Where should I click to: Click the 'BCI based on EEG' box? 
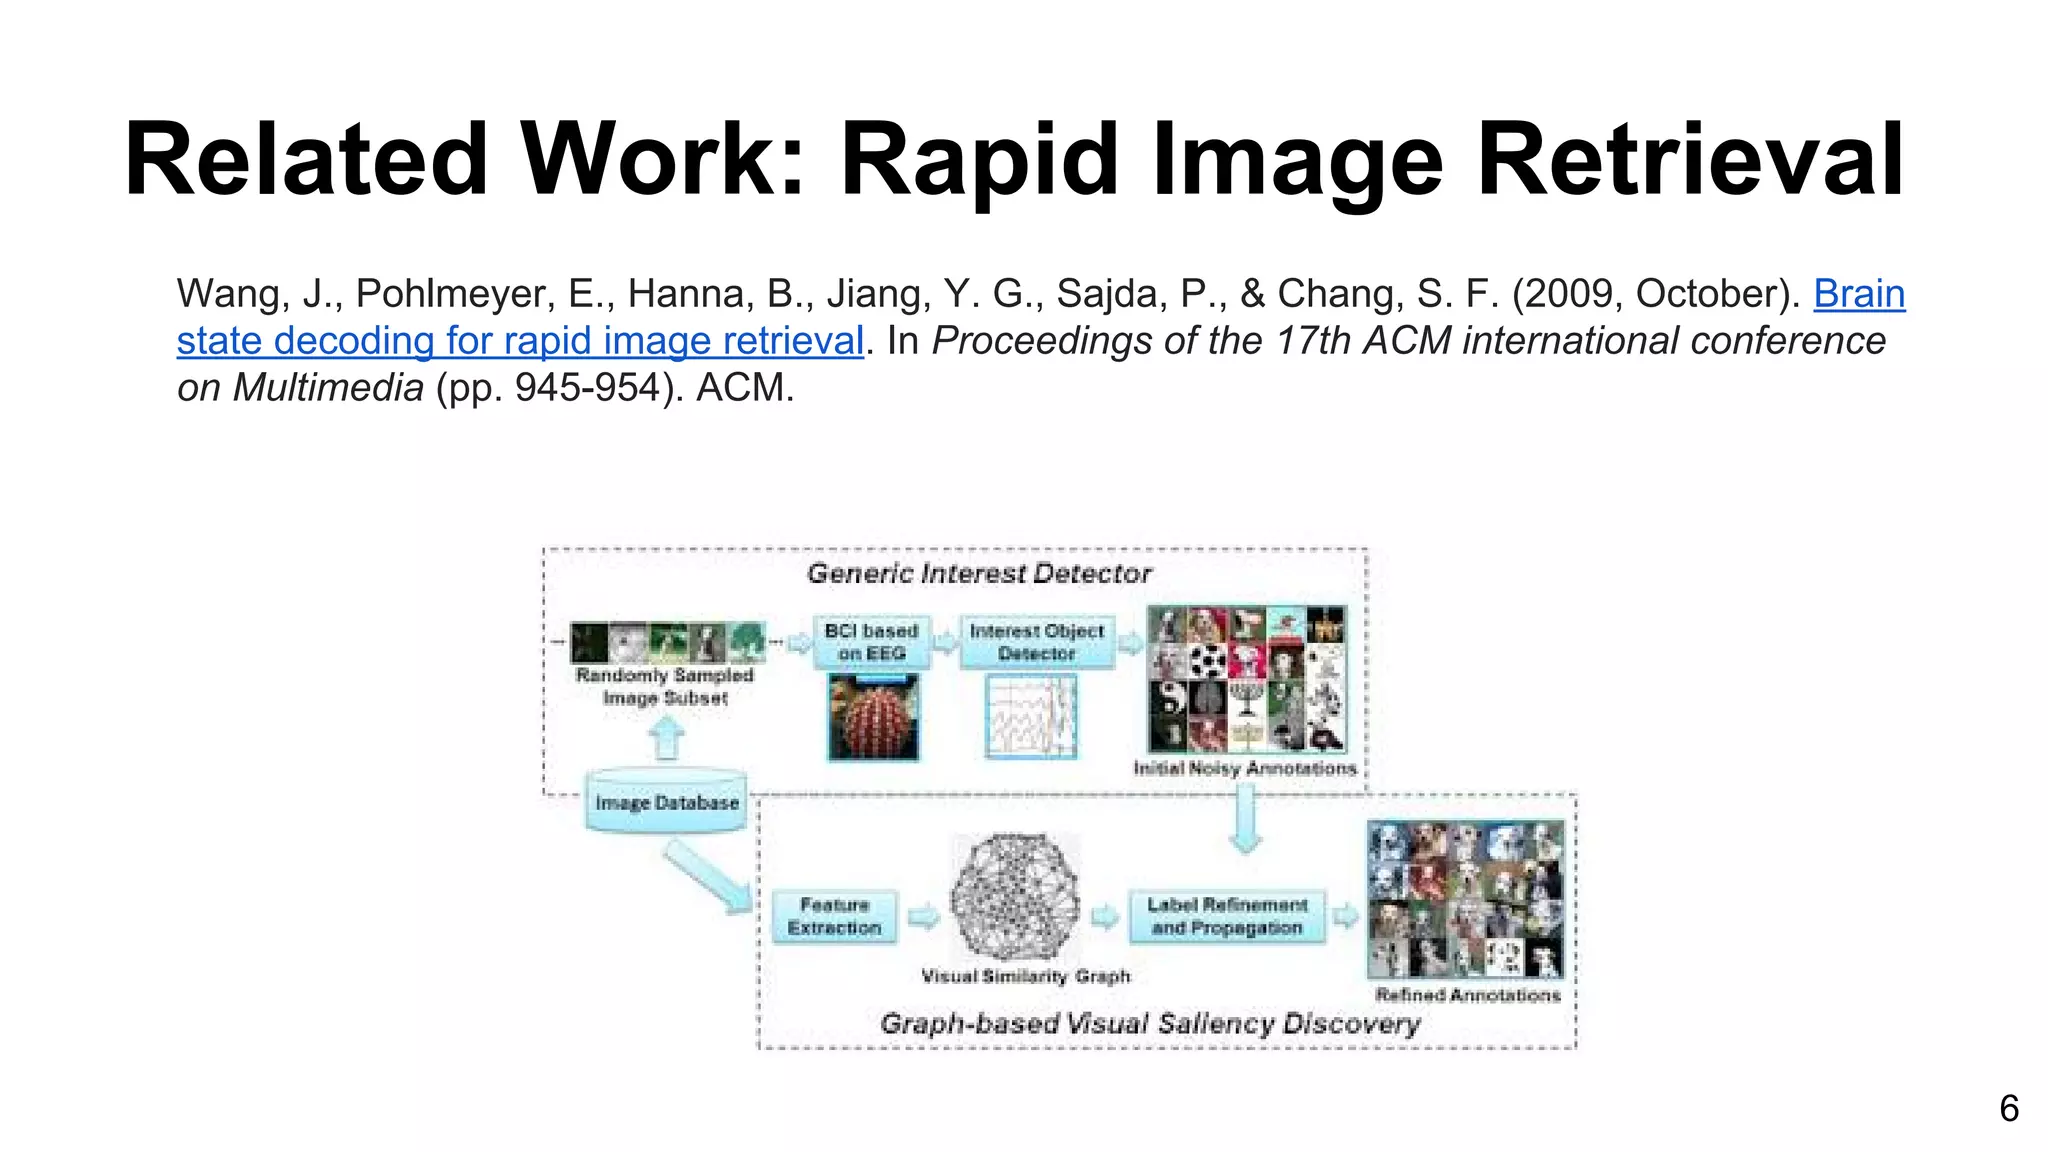(x=871, y=642)
